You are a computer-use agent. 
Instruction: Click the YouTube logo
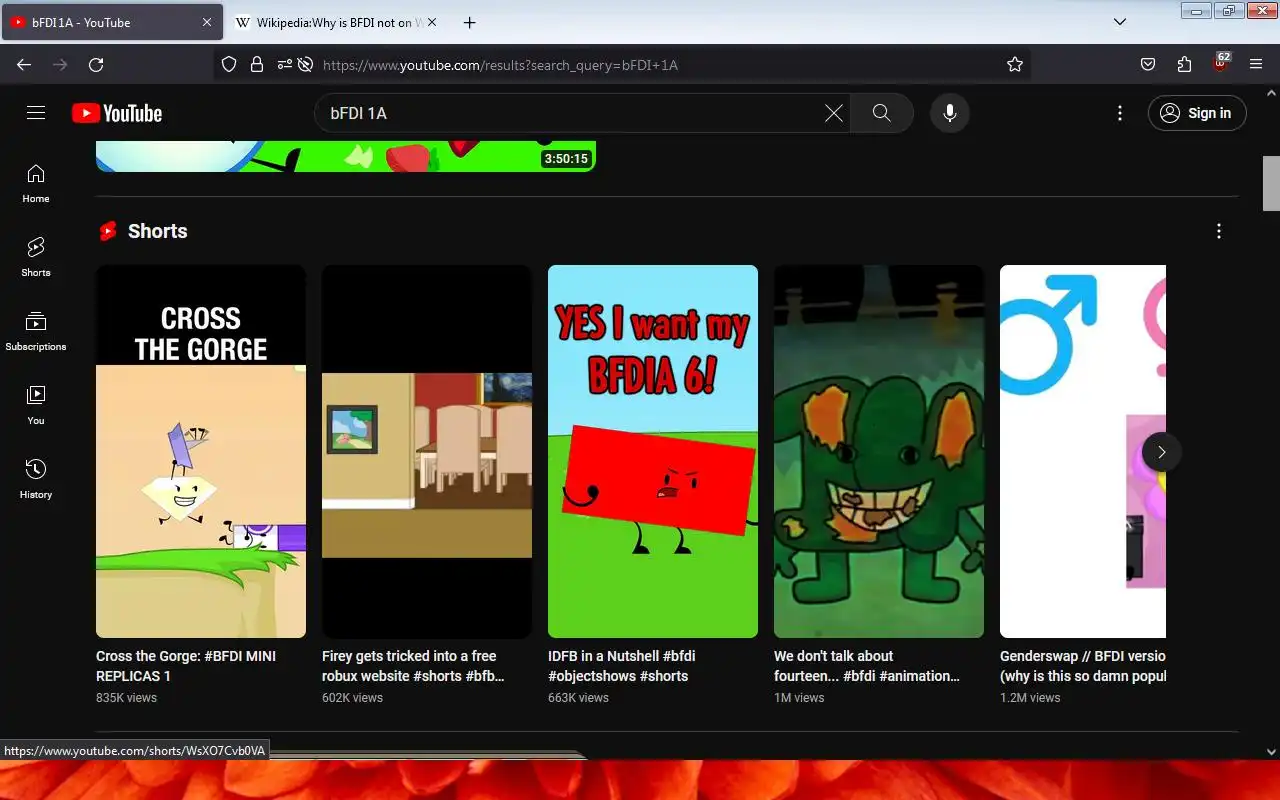[117, 113]
